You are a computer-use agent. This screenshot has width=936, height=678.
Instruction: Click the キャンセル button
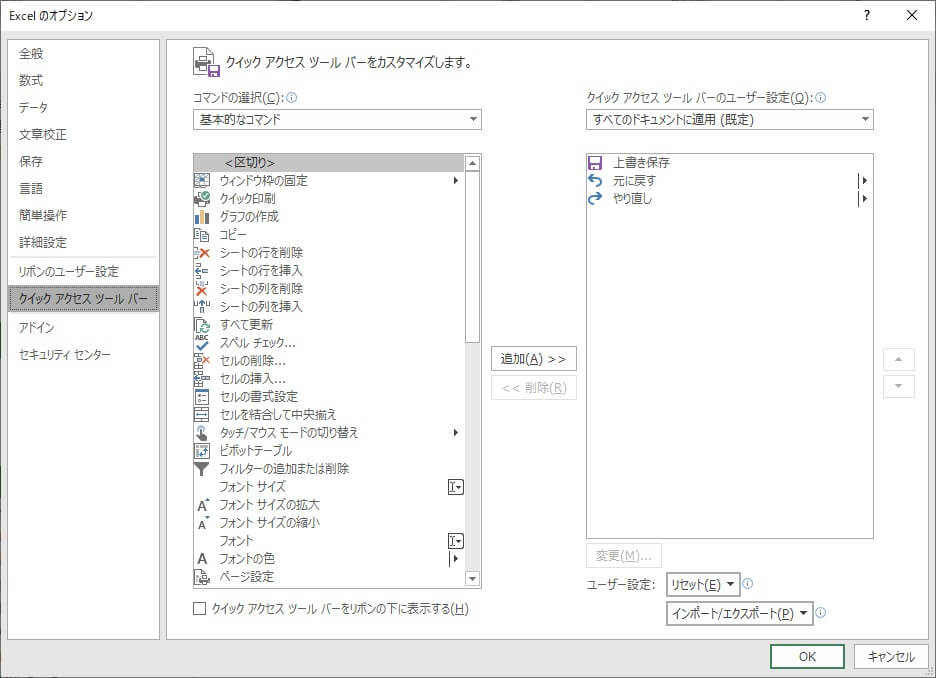pyautogui.click(x=891, y=657)
